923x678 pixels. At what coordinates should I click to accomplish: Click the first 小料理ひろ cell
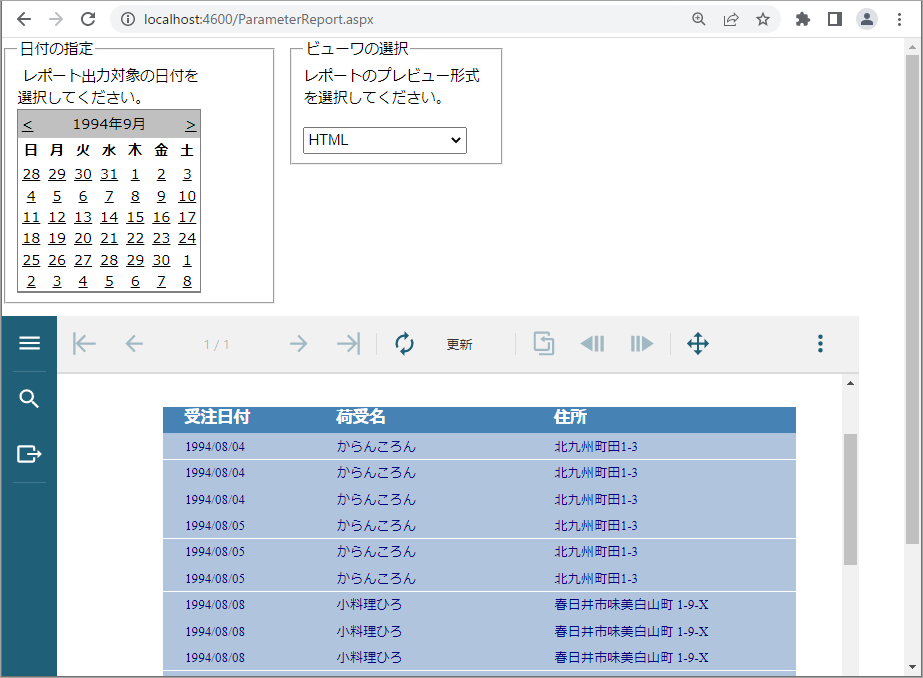pos(369,605)
